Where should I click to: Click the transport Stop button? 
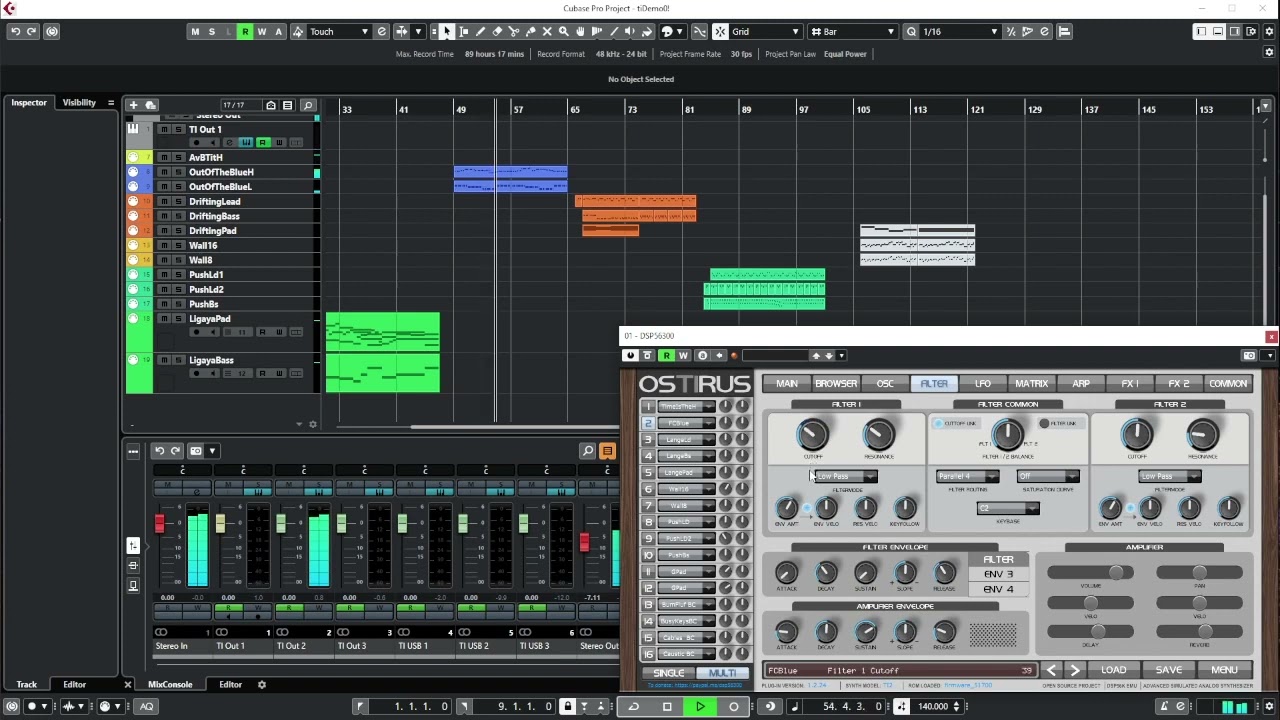tap(667, 706)
